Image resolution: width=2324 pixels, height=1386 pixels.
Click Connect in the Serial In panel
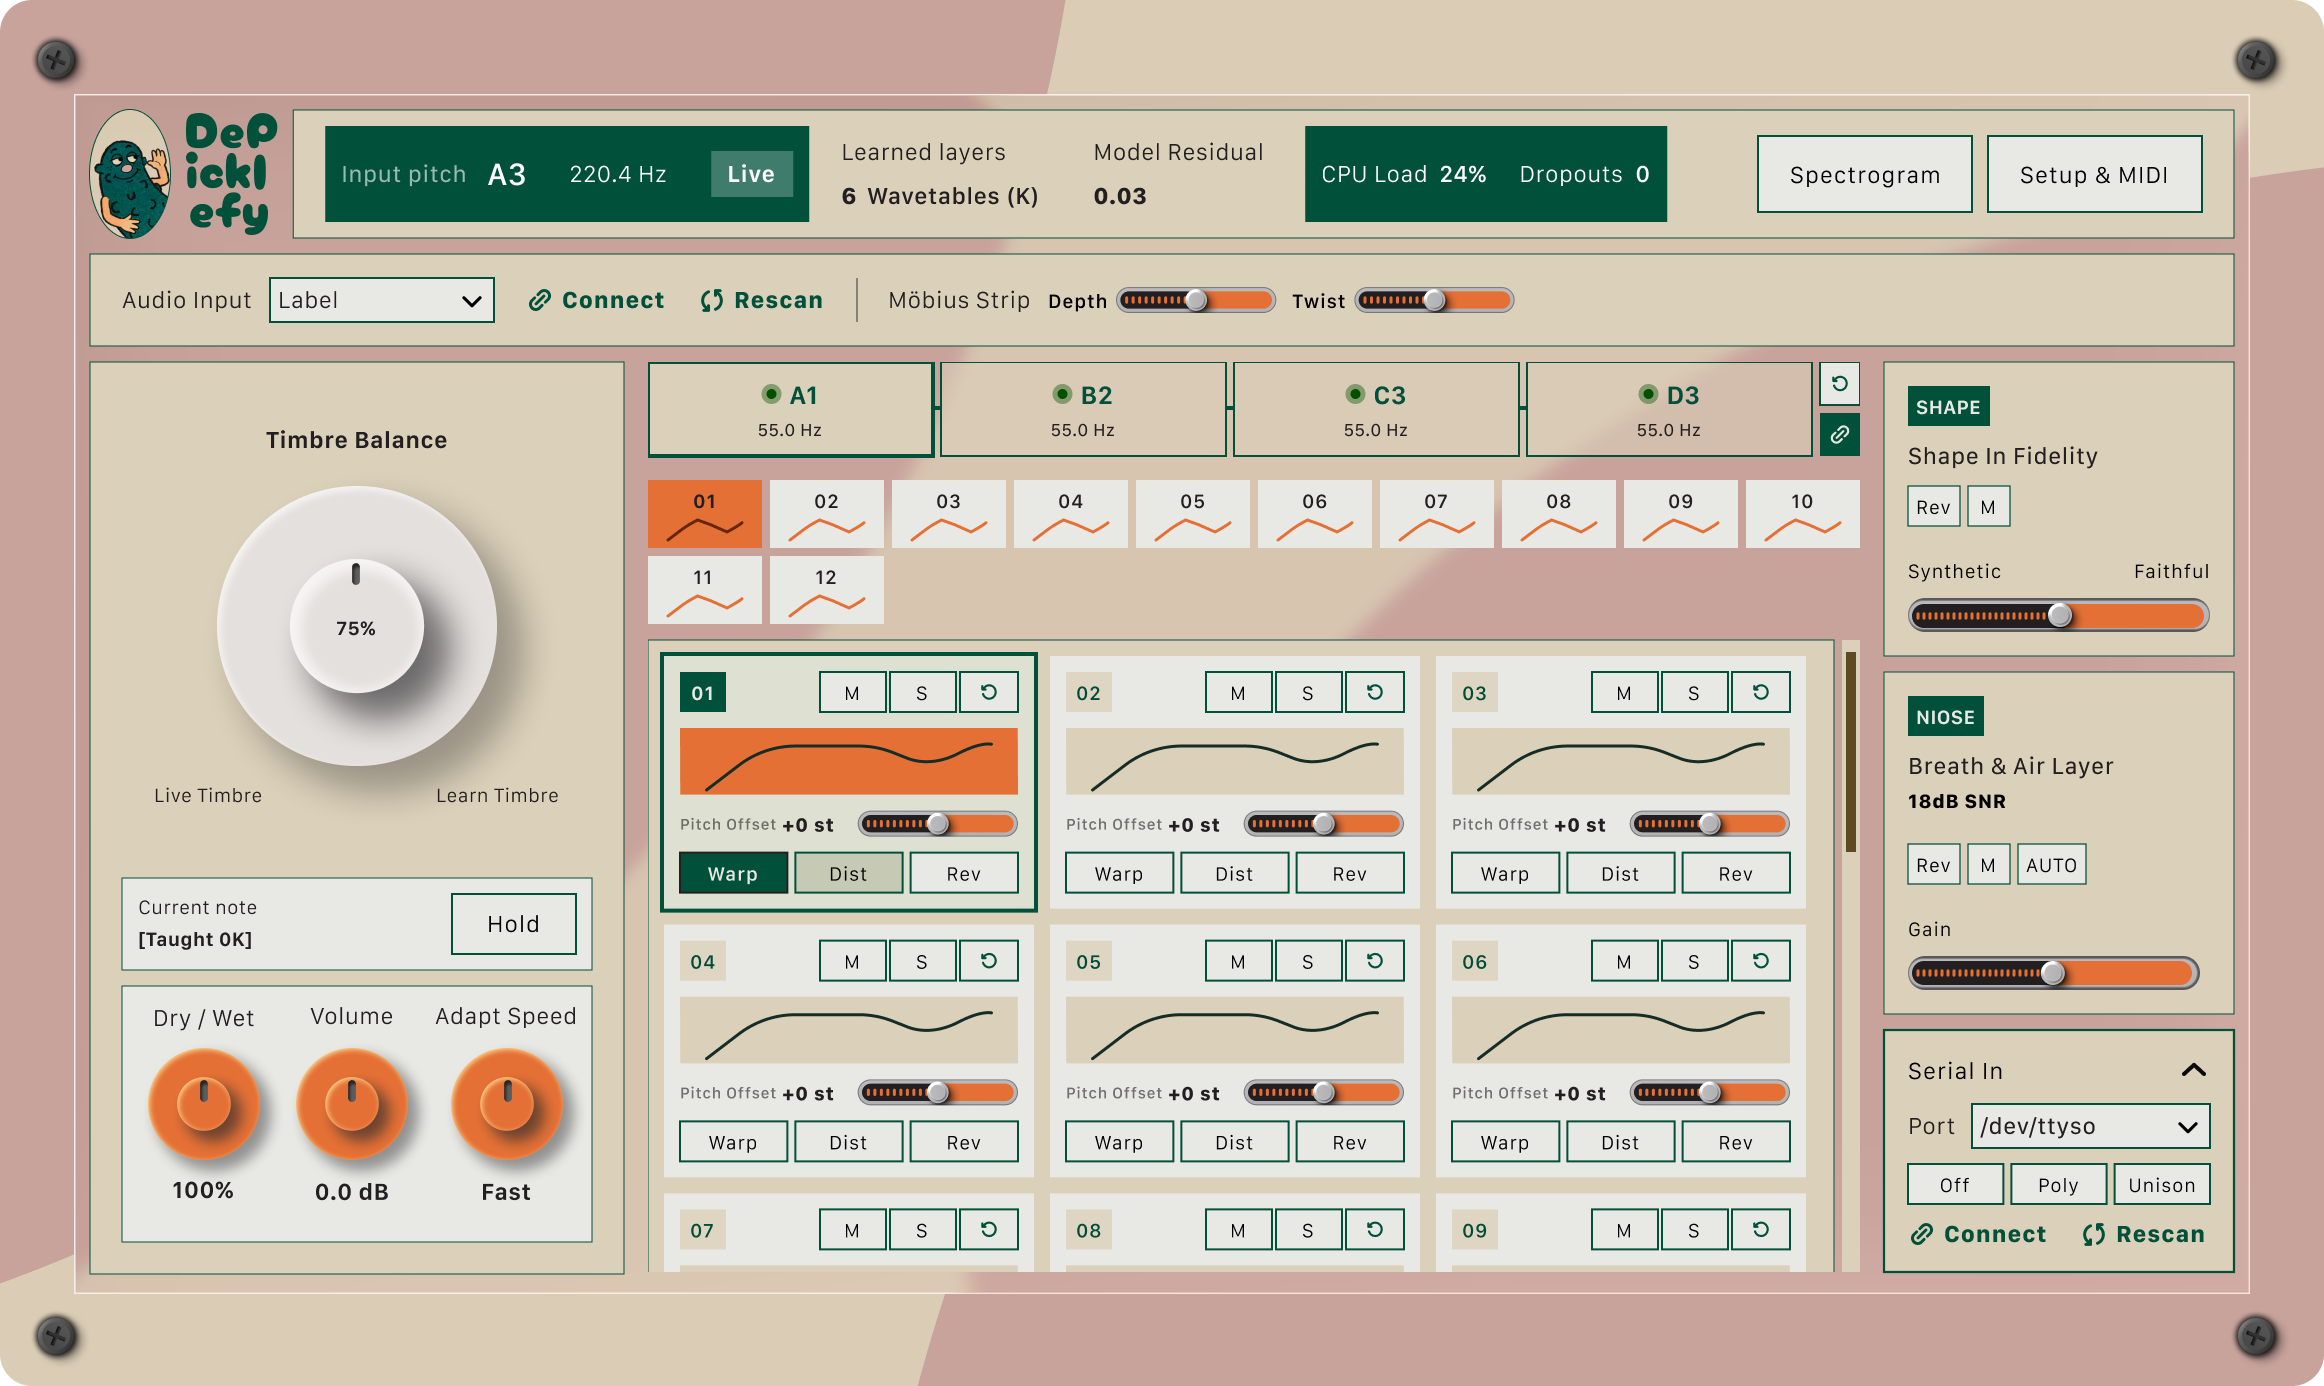(x=1978, y=1234)
